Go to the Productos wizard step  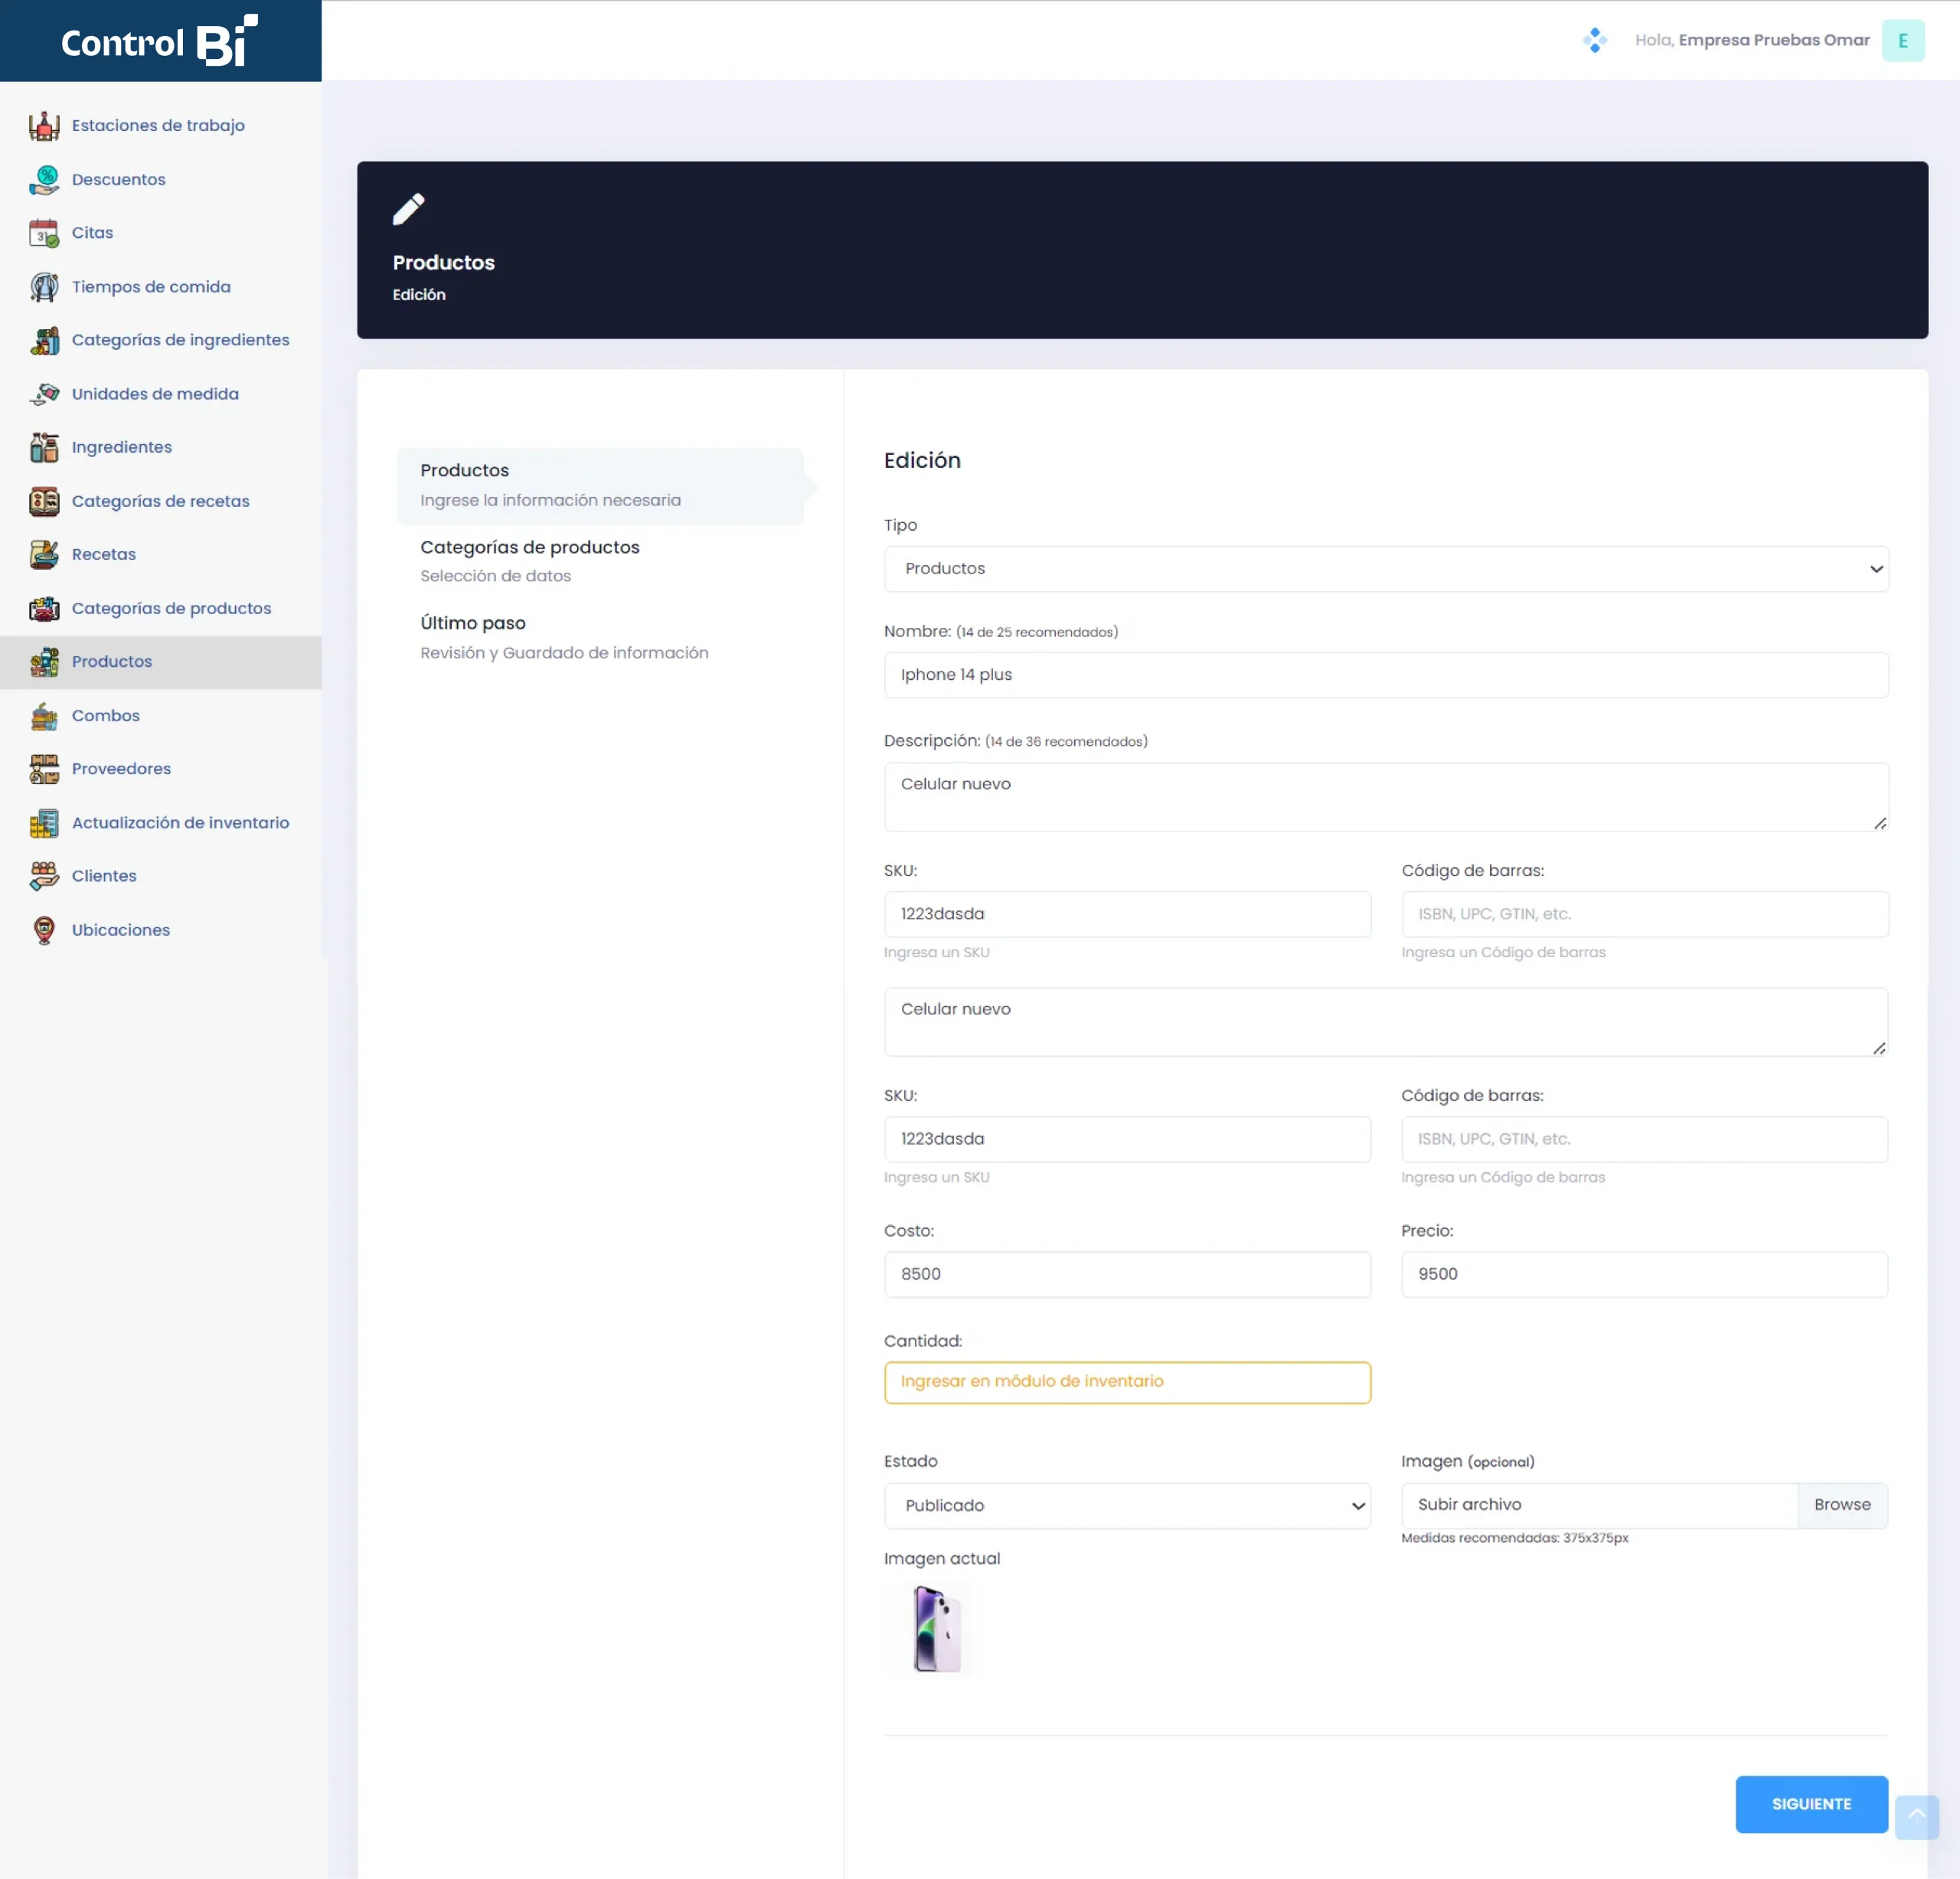pos(601,486)
